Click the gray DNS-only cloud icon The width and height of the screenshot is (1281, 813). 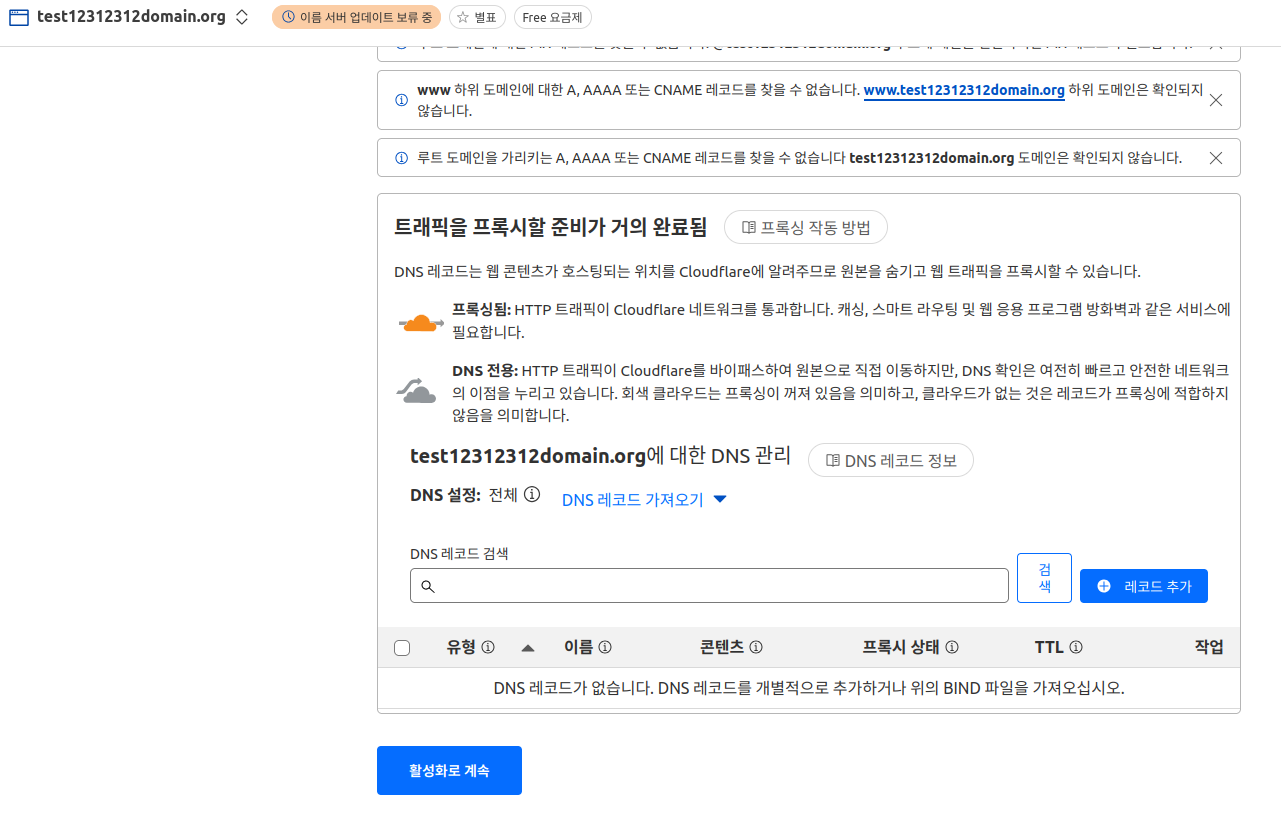(417, 390)
